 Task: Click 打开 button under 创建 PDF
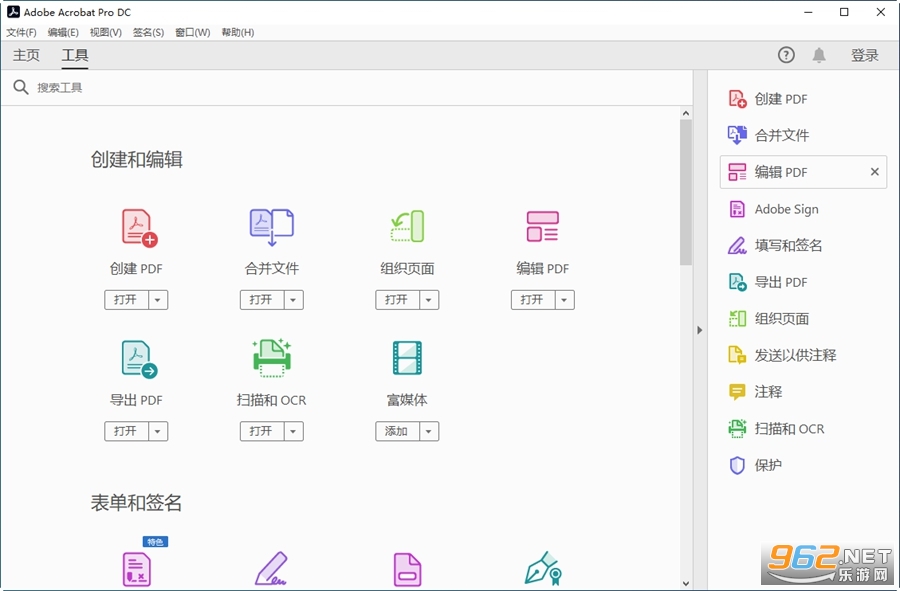click(x=126, y=300)
